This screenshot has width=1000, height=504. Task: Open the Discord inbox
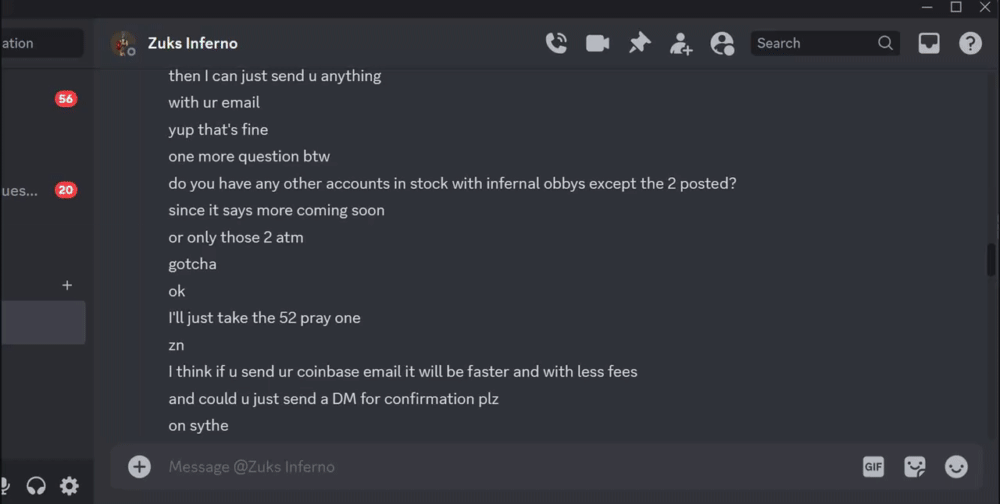tap(929, 43)
